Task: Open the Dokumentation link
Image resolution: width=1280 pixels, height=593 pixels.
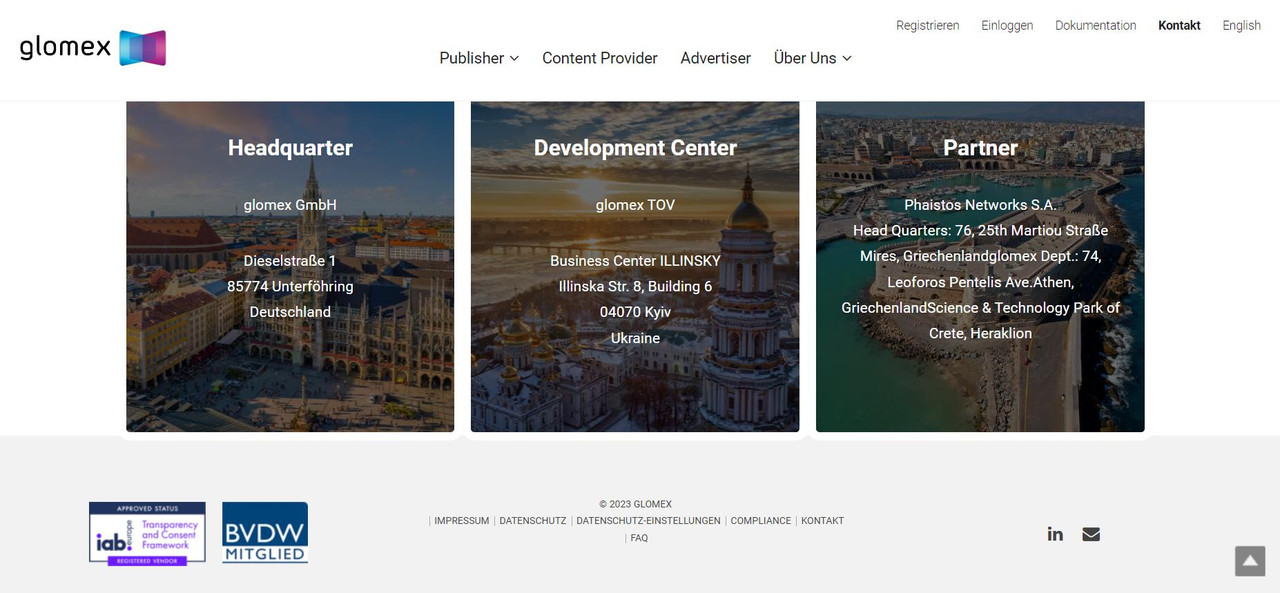Action: click(1096, 26)
